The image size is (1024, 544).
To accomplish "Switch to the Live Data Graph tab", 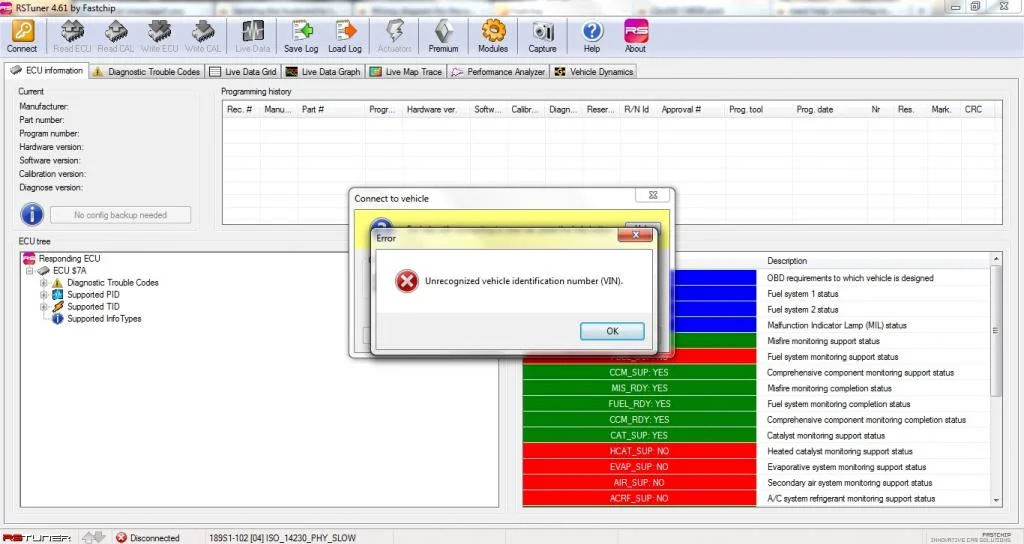I will click(x=323, y=72).
